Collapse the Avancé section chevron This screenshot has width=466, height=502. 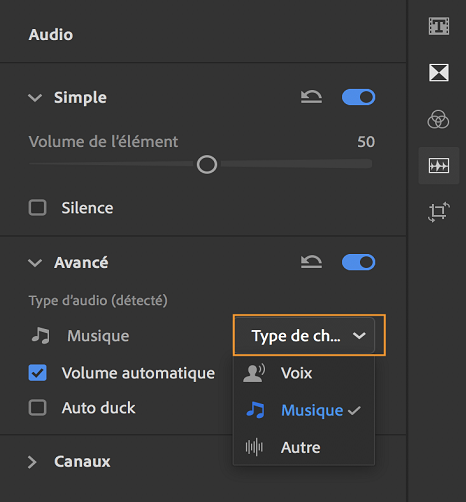[35, 263]
